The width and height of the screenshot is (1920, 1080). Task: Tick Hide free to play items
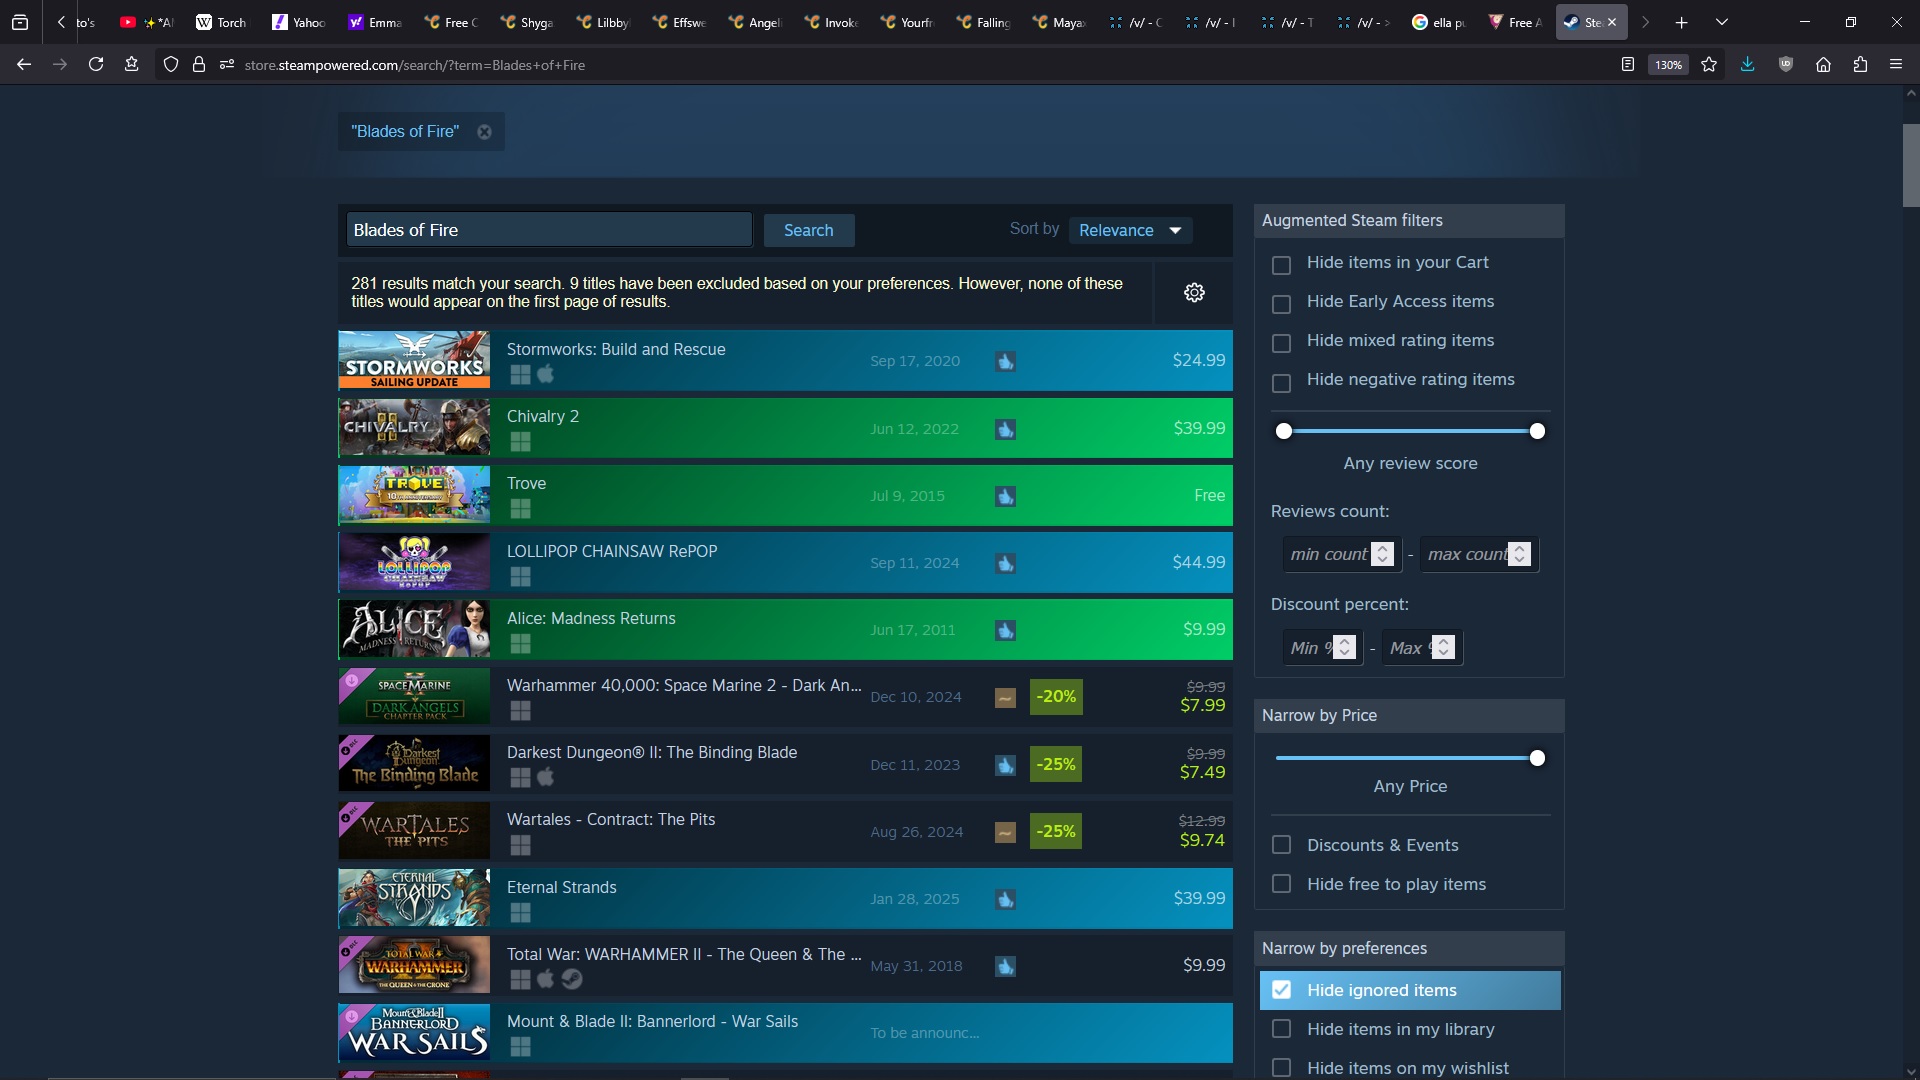pyautogui.click(x=1281, y=884)
